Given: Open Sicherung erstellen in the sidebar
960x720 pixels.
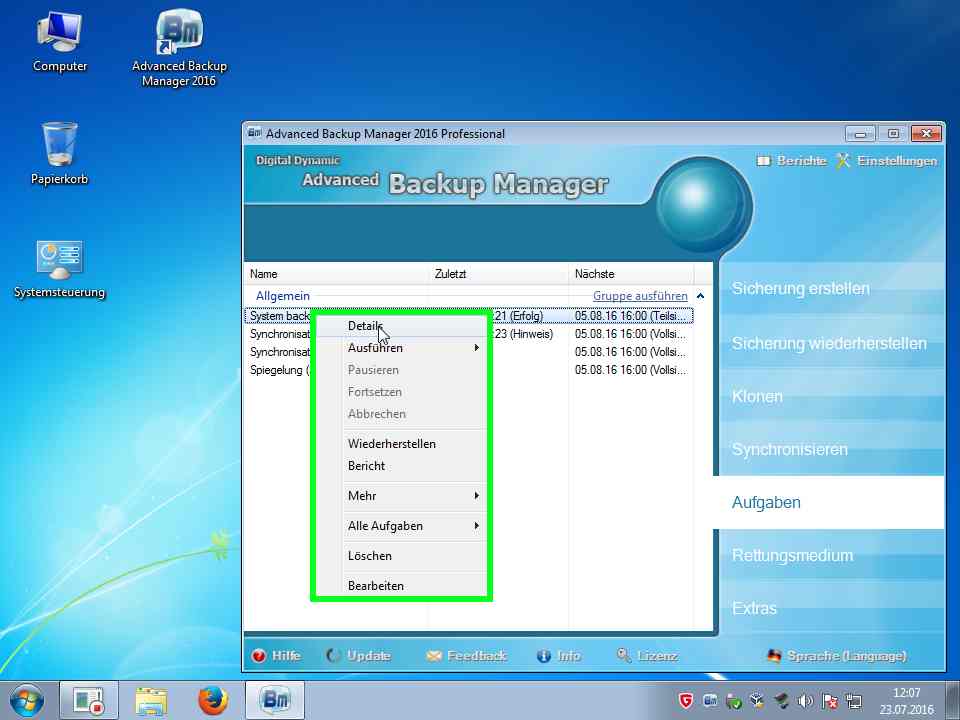Looking at the screenshot, I should [831, 288].
